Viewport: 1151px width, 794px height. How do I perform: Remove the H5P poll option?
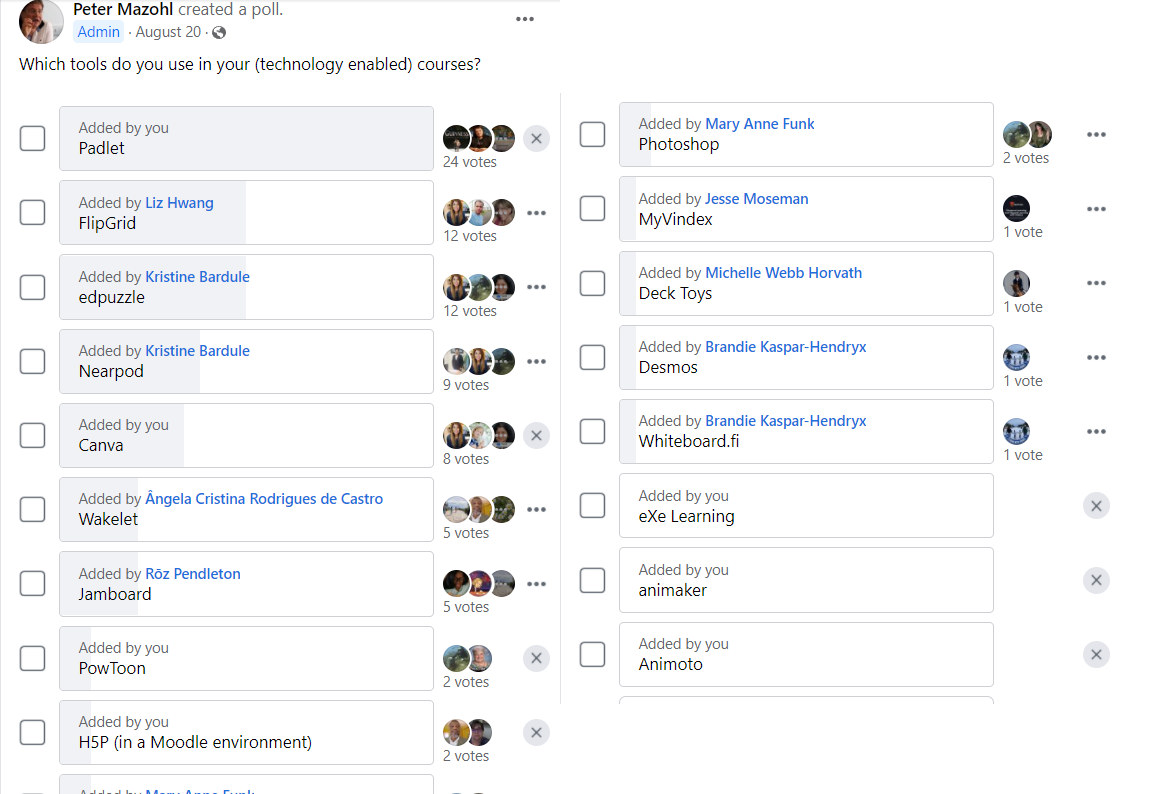[x=537, y=733]
